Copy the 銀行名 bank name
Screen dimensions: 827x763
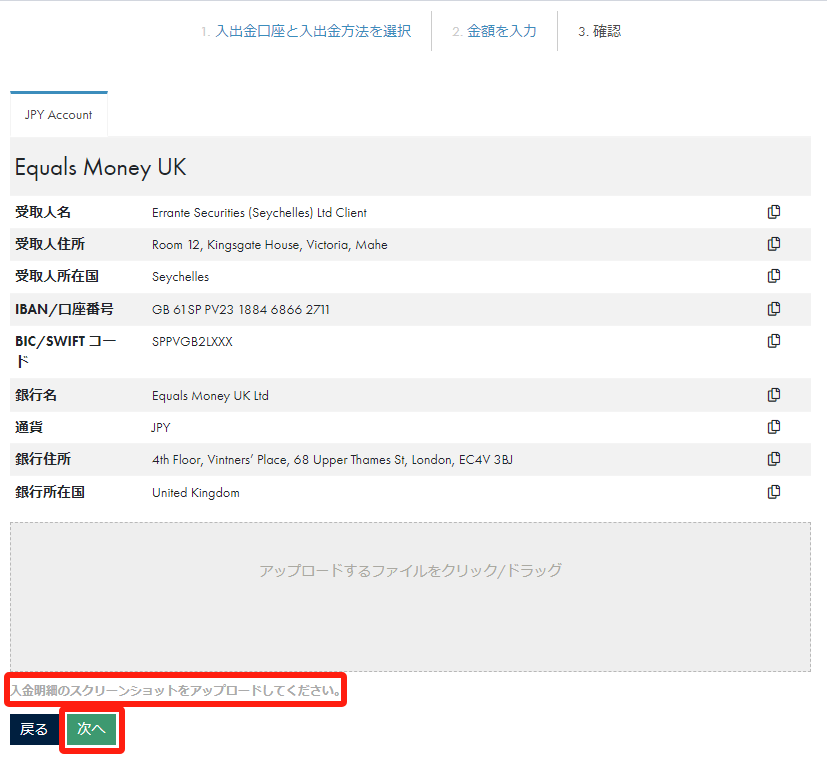coord(773,395)
